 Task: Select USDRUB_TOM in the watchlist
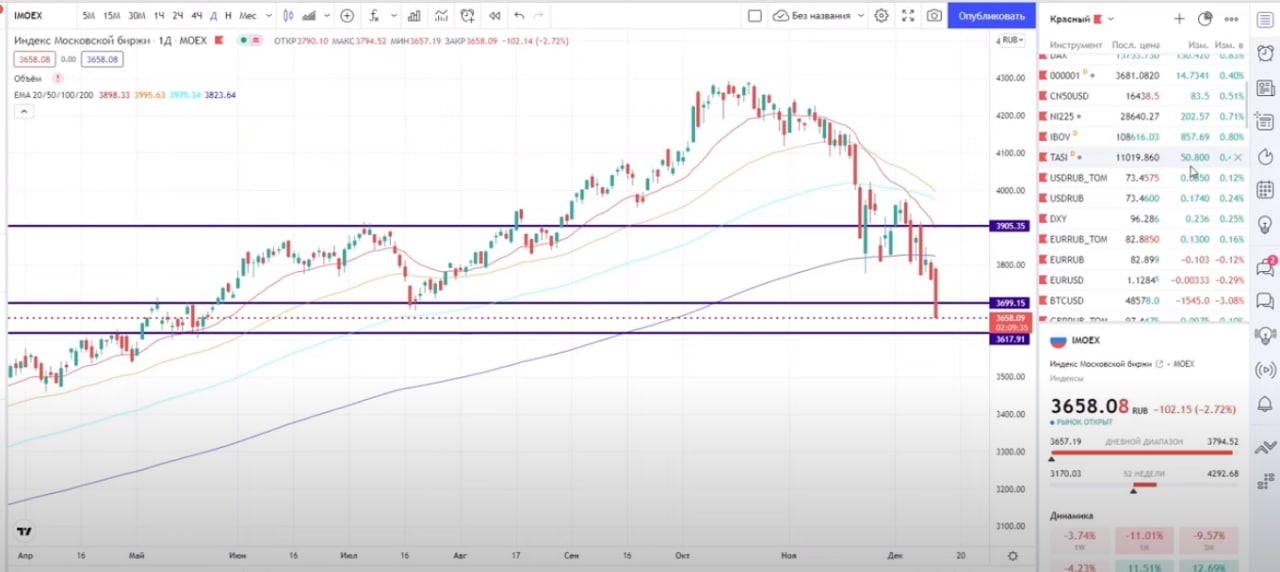pyautogui.click(x=1144, y=178)
